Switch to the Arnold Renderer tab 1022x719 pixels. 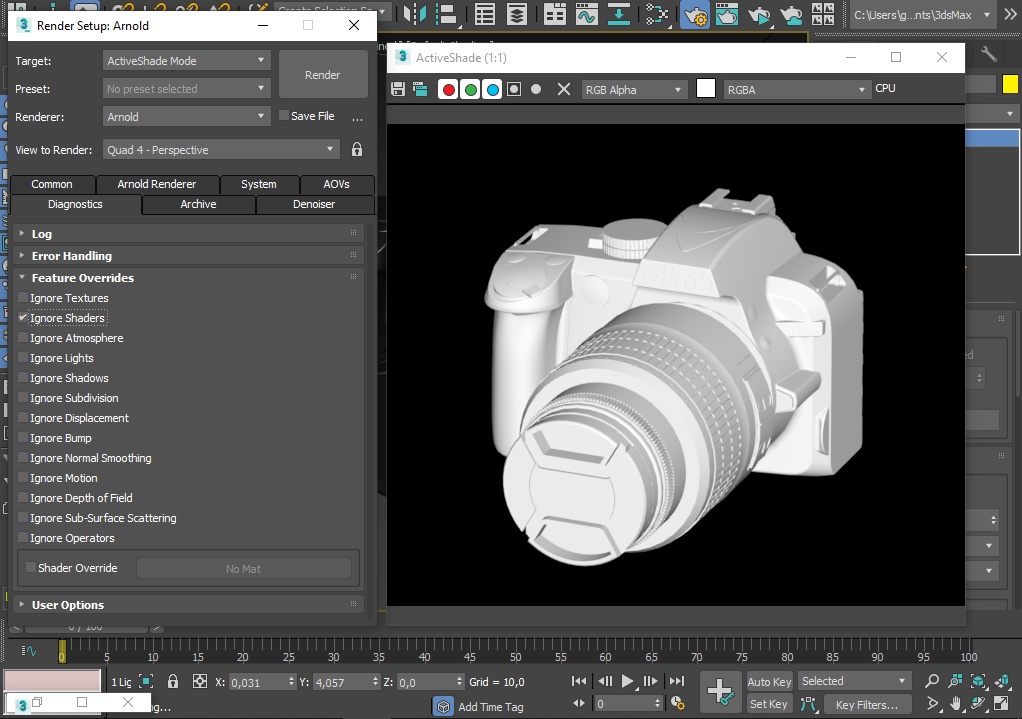click(156, 184)
